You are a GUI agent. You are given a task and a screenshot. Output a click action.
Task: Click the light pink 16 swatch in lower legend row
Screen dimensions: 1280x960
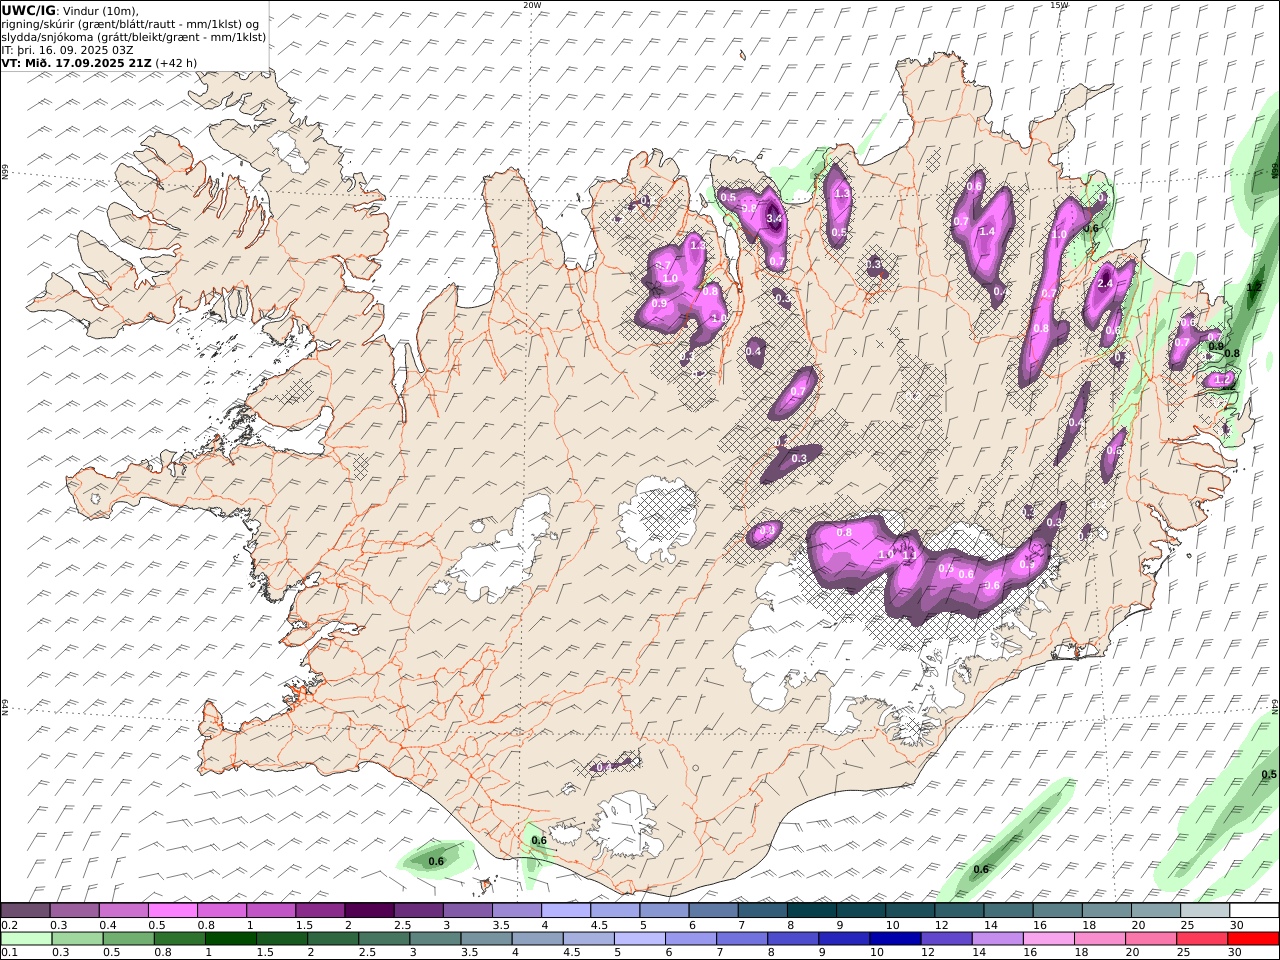click(x=1048, y=938)
